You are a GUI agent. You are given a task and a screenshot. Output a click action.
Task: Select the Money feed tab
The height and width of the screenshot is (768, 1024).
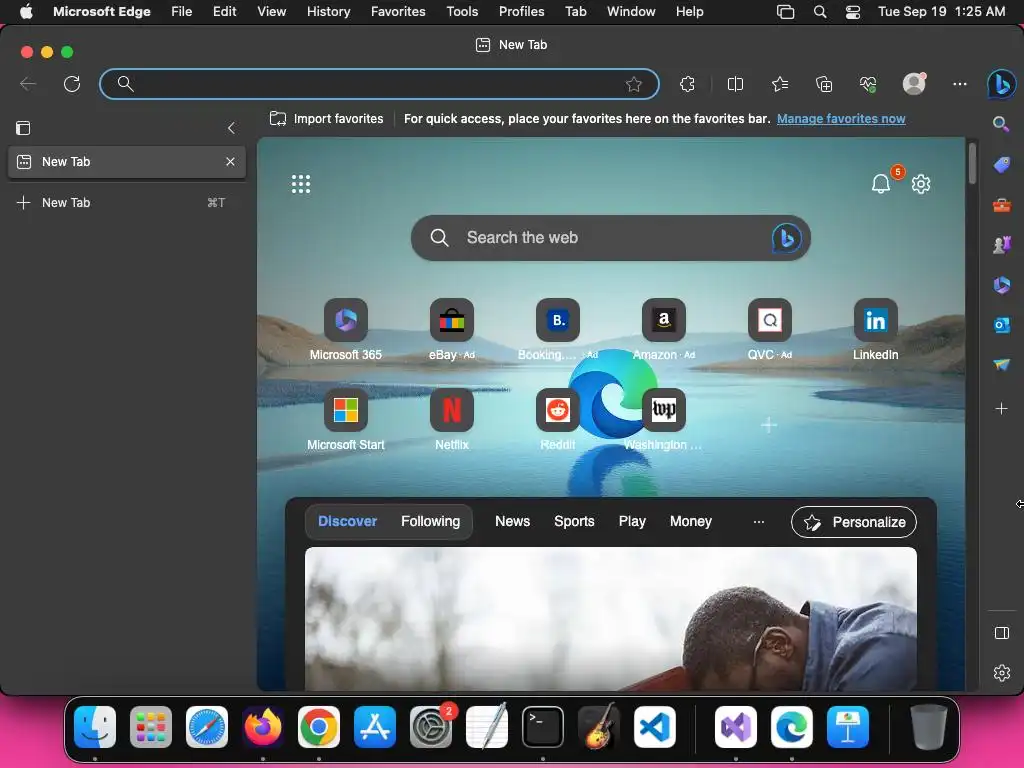690,521
